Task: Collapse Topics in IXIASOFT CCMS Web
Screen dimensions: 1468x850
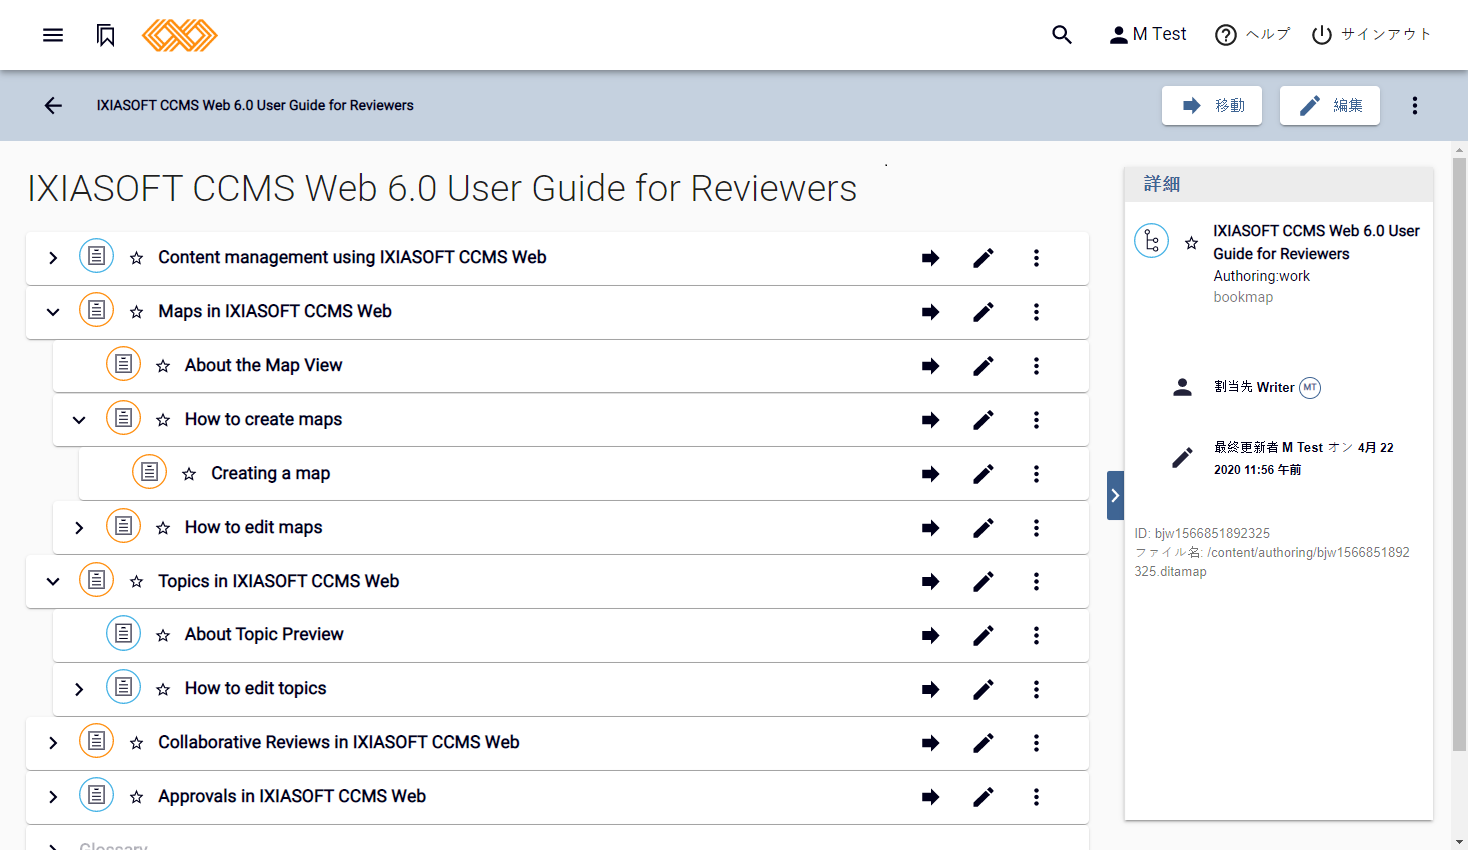Action: tap(53, 582)
